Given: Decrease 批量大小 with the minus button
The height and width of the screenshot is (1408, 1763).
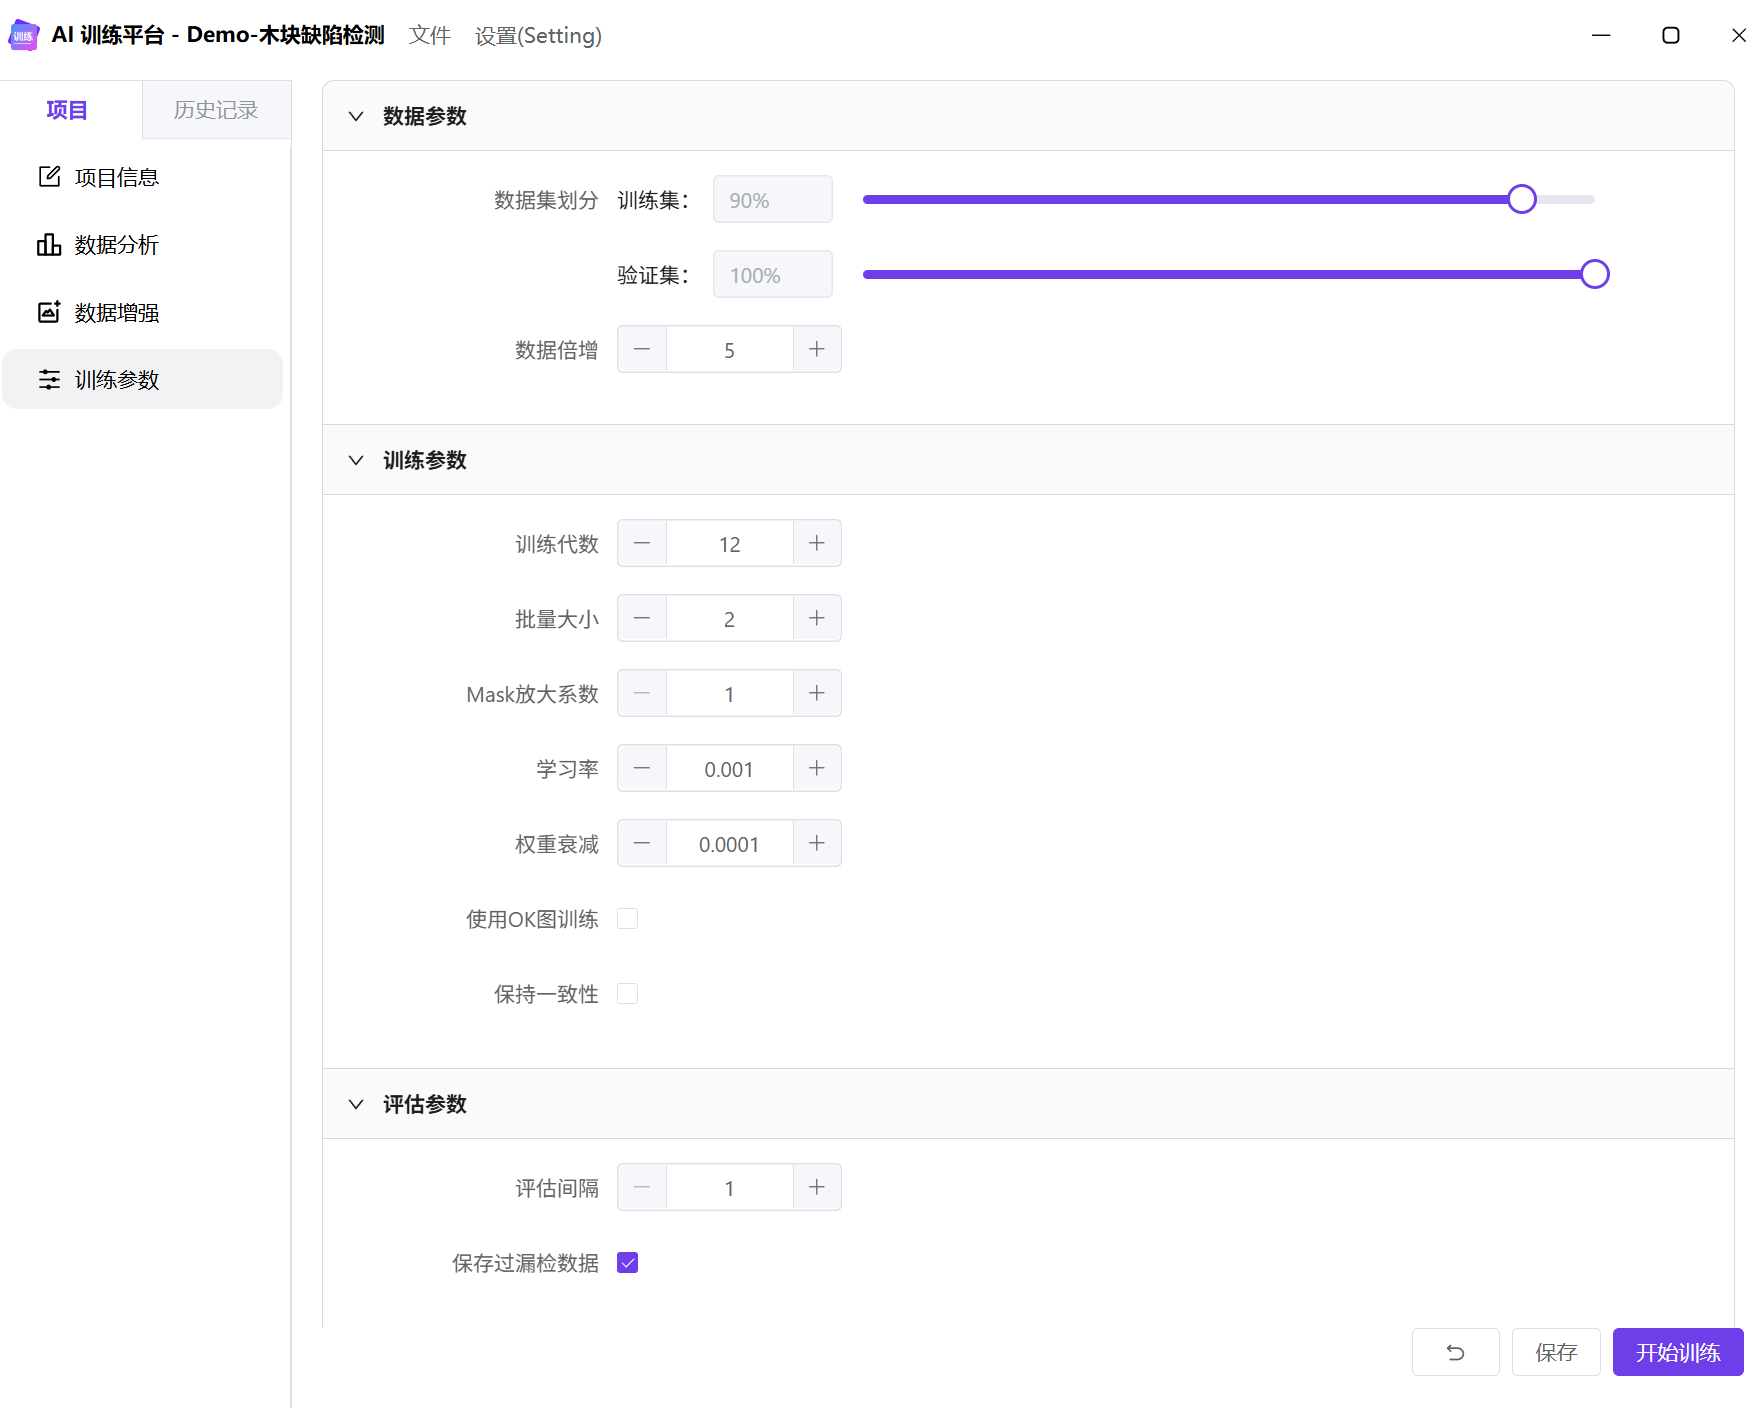Looking at the screenshot, I should click(x=642, y=618).
